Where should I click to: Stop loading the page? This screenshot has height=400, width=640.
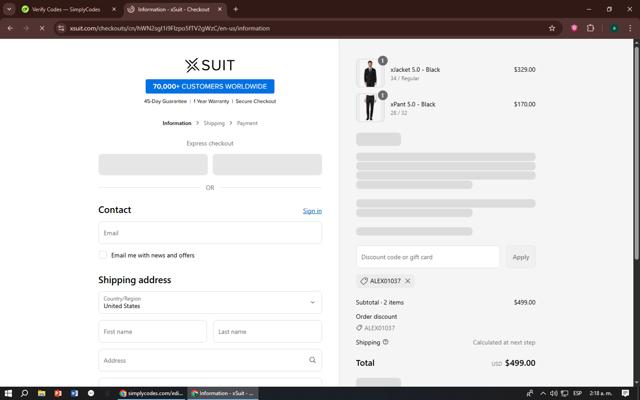coord(42,28)
